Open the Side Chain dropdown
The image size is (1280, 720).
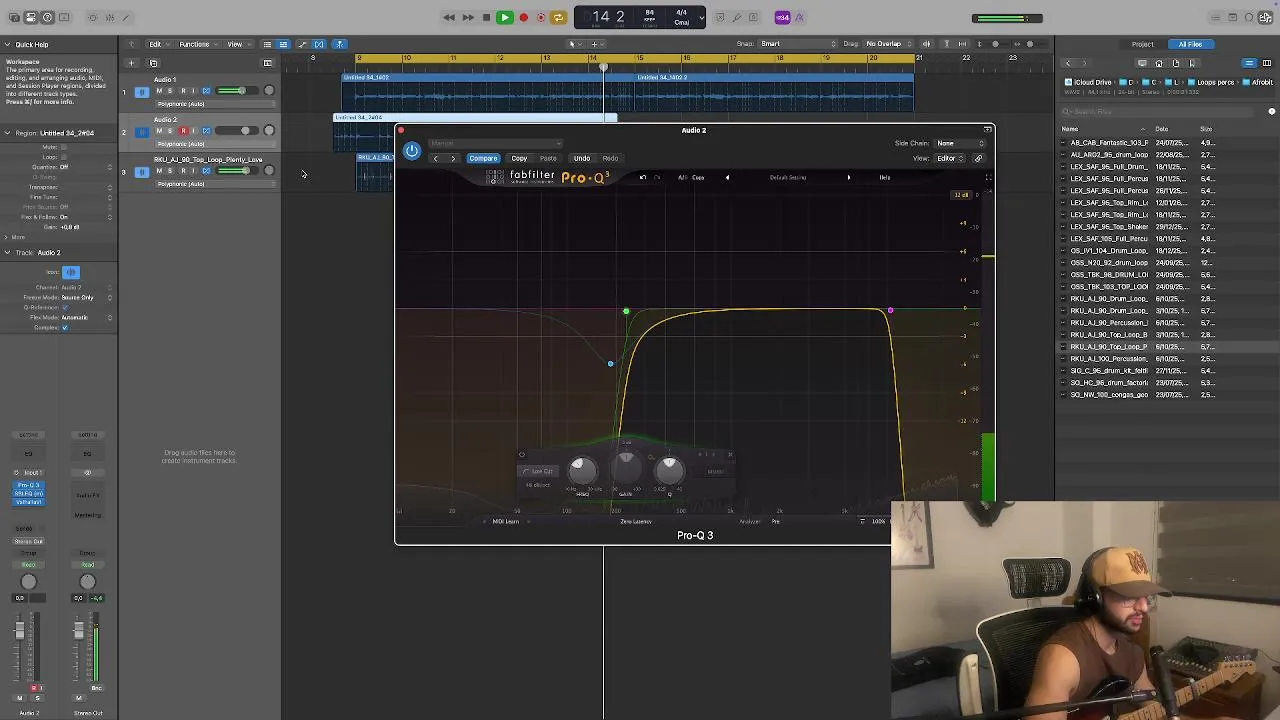[959, 143]
